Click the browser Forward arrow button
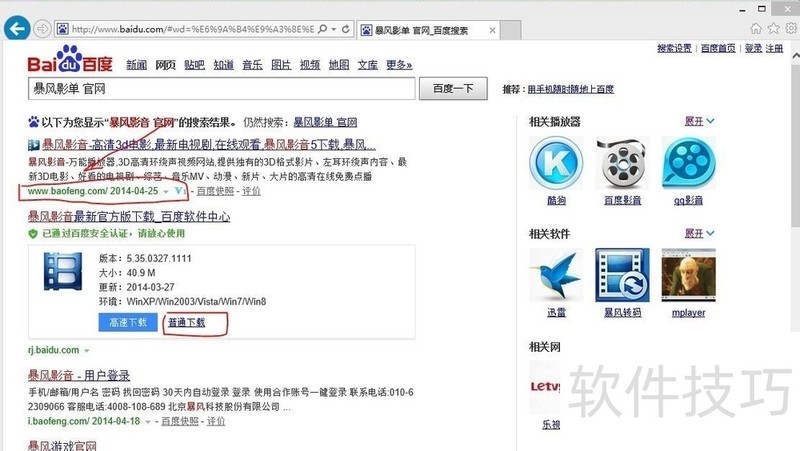 pyautogui.click(x=42, y=29)
